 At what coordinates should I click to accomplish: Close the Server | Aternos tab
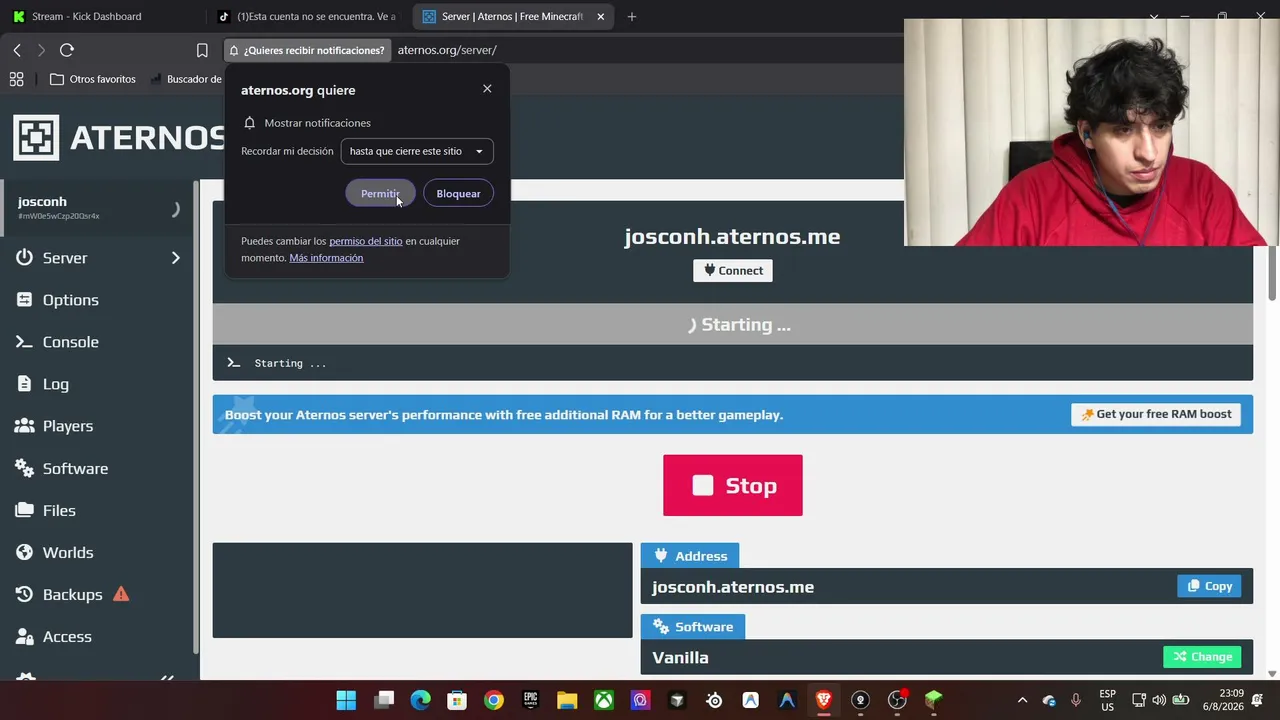(x=600, y=16)
